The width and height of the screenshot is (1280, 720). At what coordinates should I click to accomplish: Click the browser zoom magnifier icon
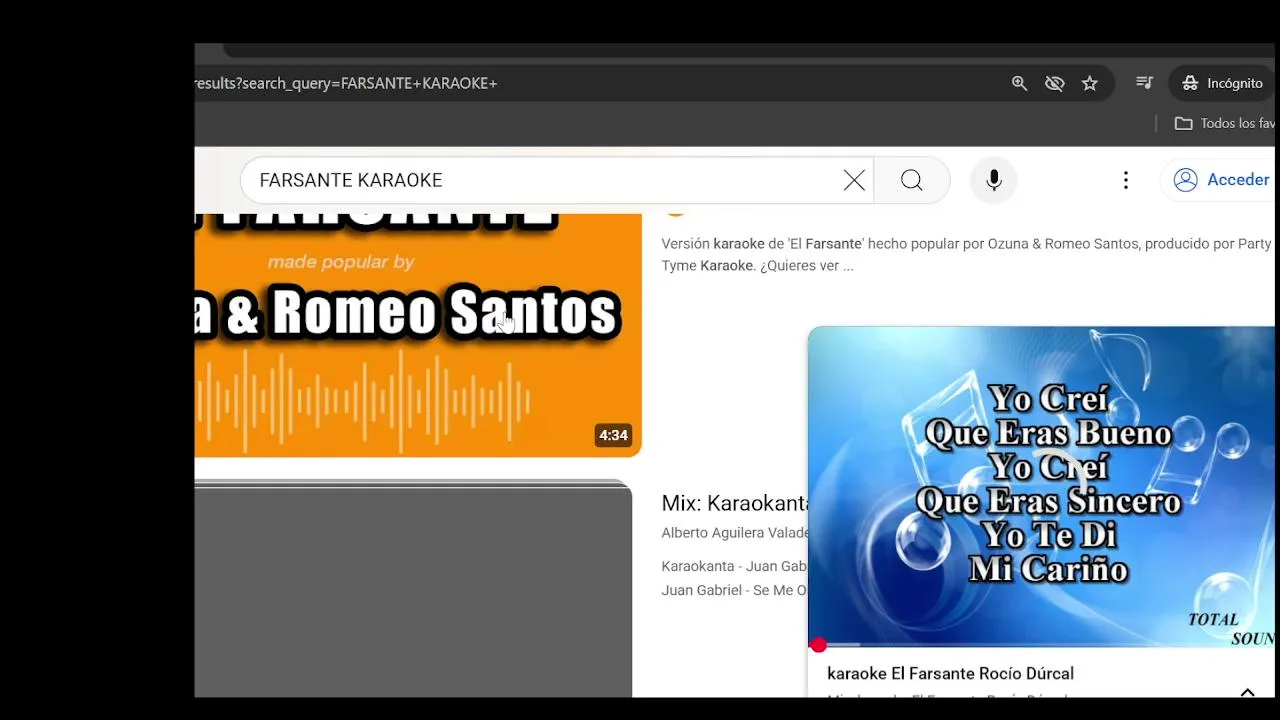point(1019,83)
